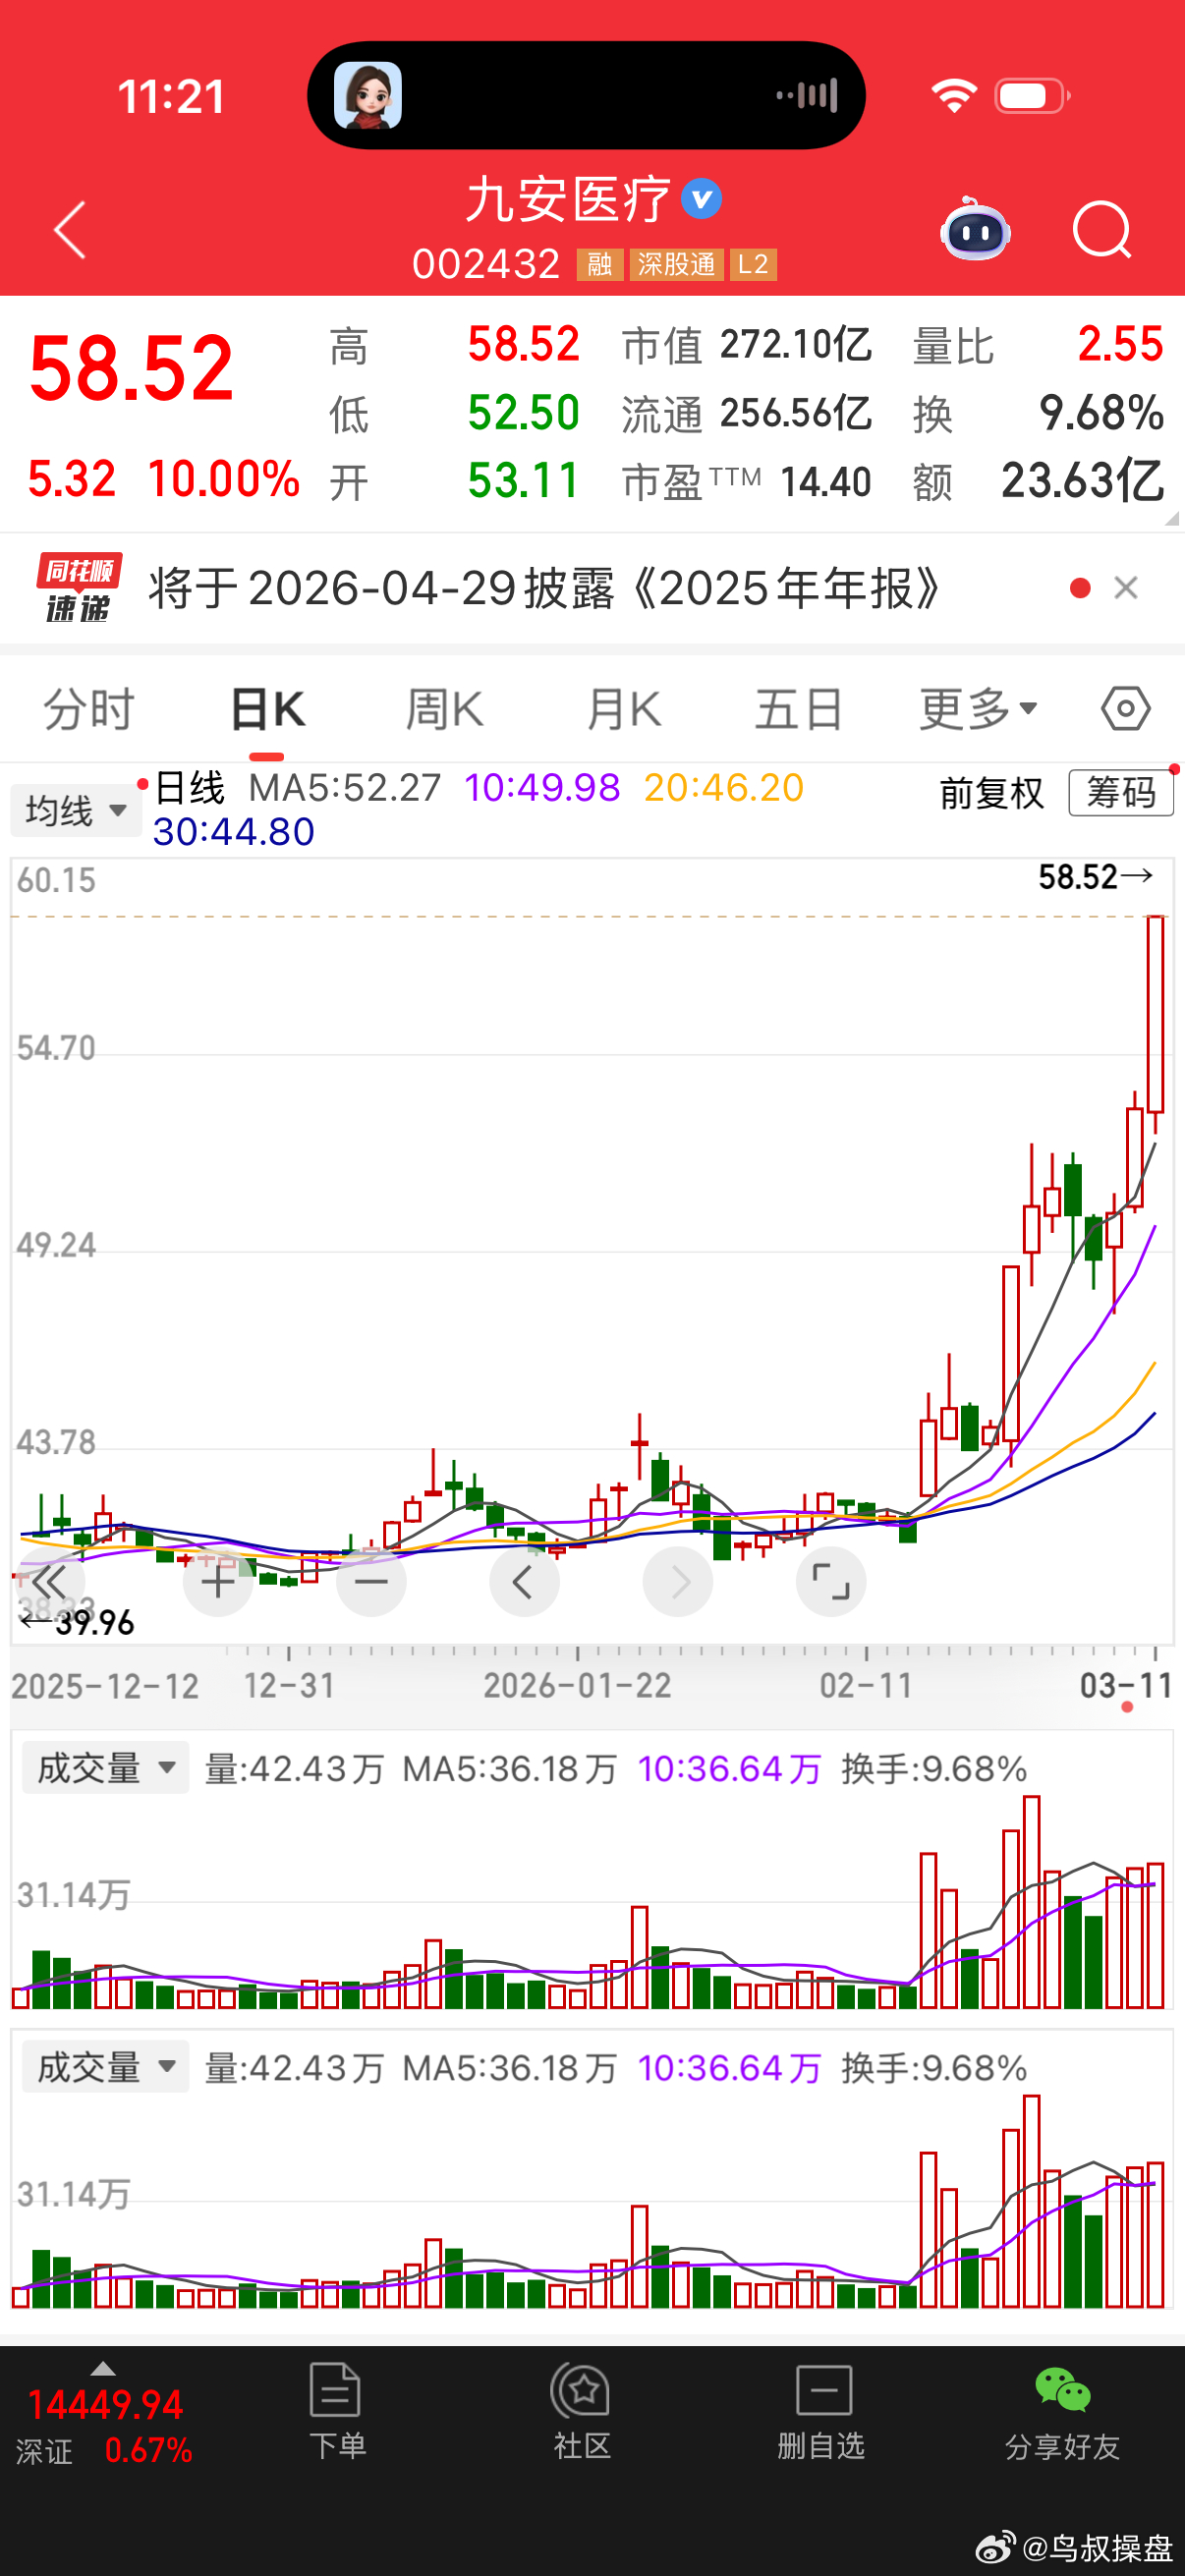Switch to 五日 tab
This screenshot has width=1185, height=2576.
[x=798, y=710]
